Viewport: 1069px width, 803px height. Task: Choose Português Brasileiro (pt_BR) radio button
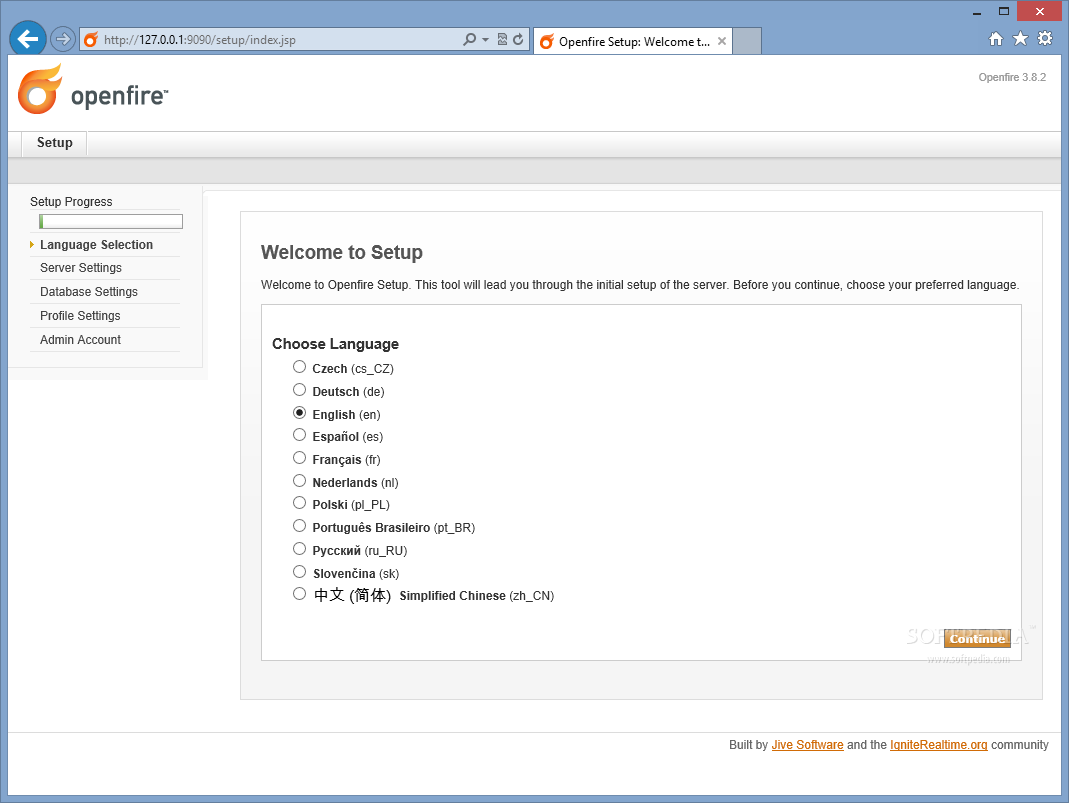(x=299, y=526)
